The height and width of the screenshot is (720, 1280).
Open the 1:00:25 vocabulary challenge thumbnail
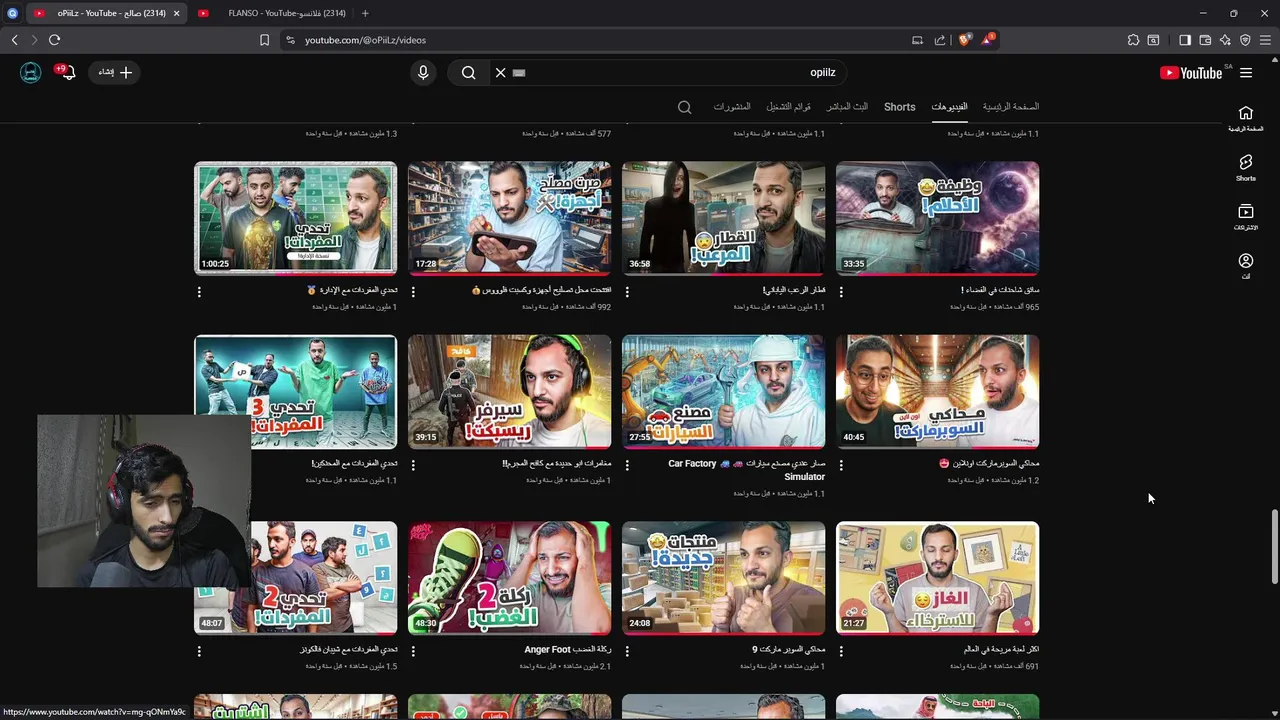295,217
